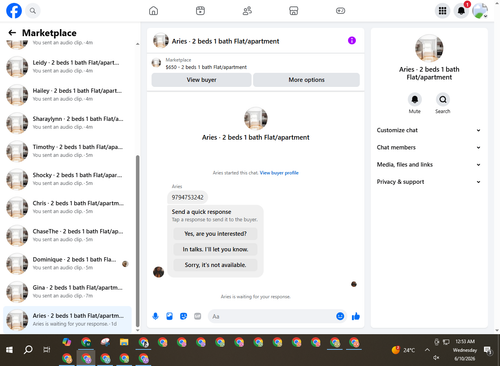Image resolution: width=500 pixels, height=366 pixels.
Task: Focus the message input field
Action: pyautogui.click(x=272, y=316)
